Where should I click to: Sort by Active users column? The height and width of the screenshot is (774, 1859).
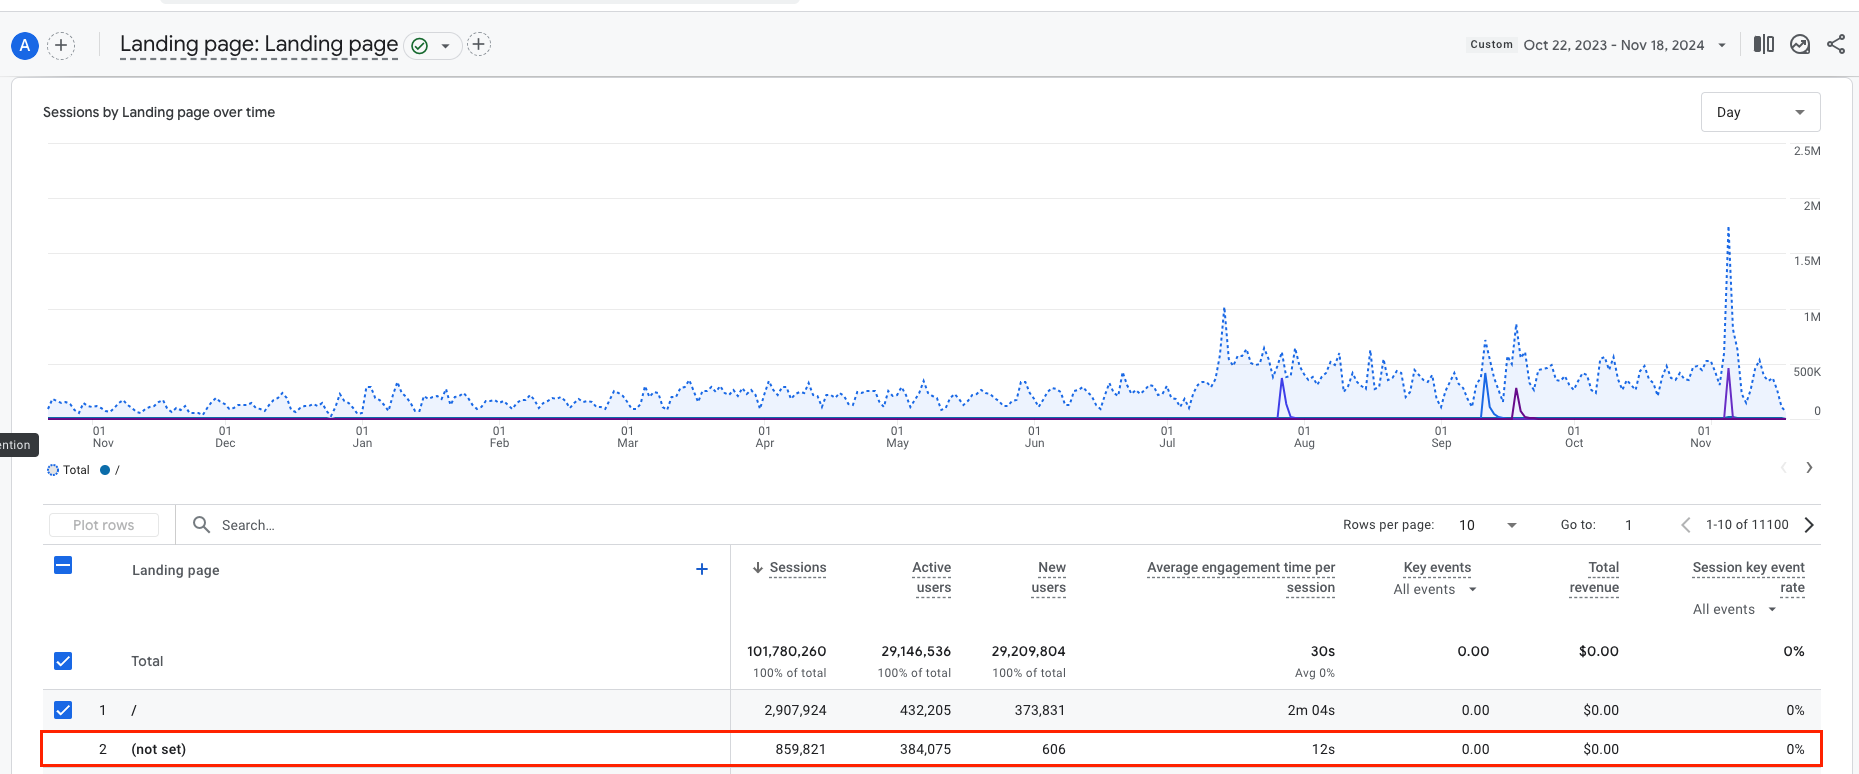[x=932, y=577]
